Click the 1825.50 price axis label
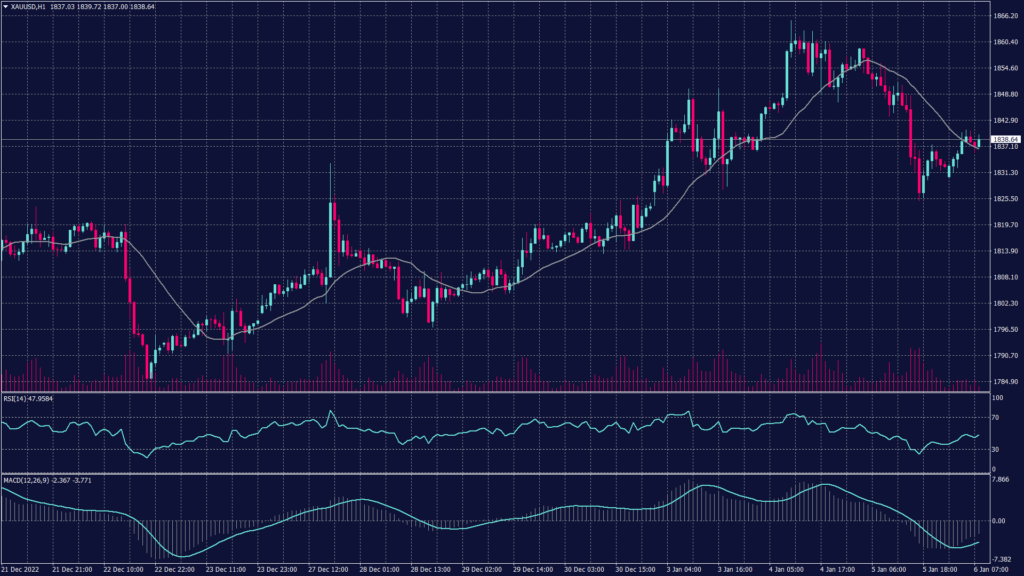The image size is (1024, 576). [1003, 199]
